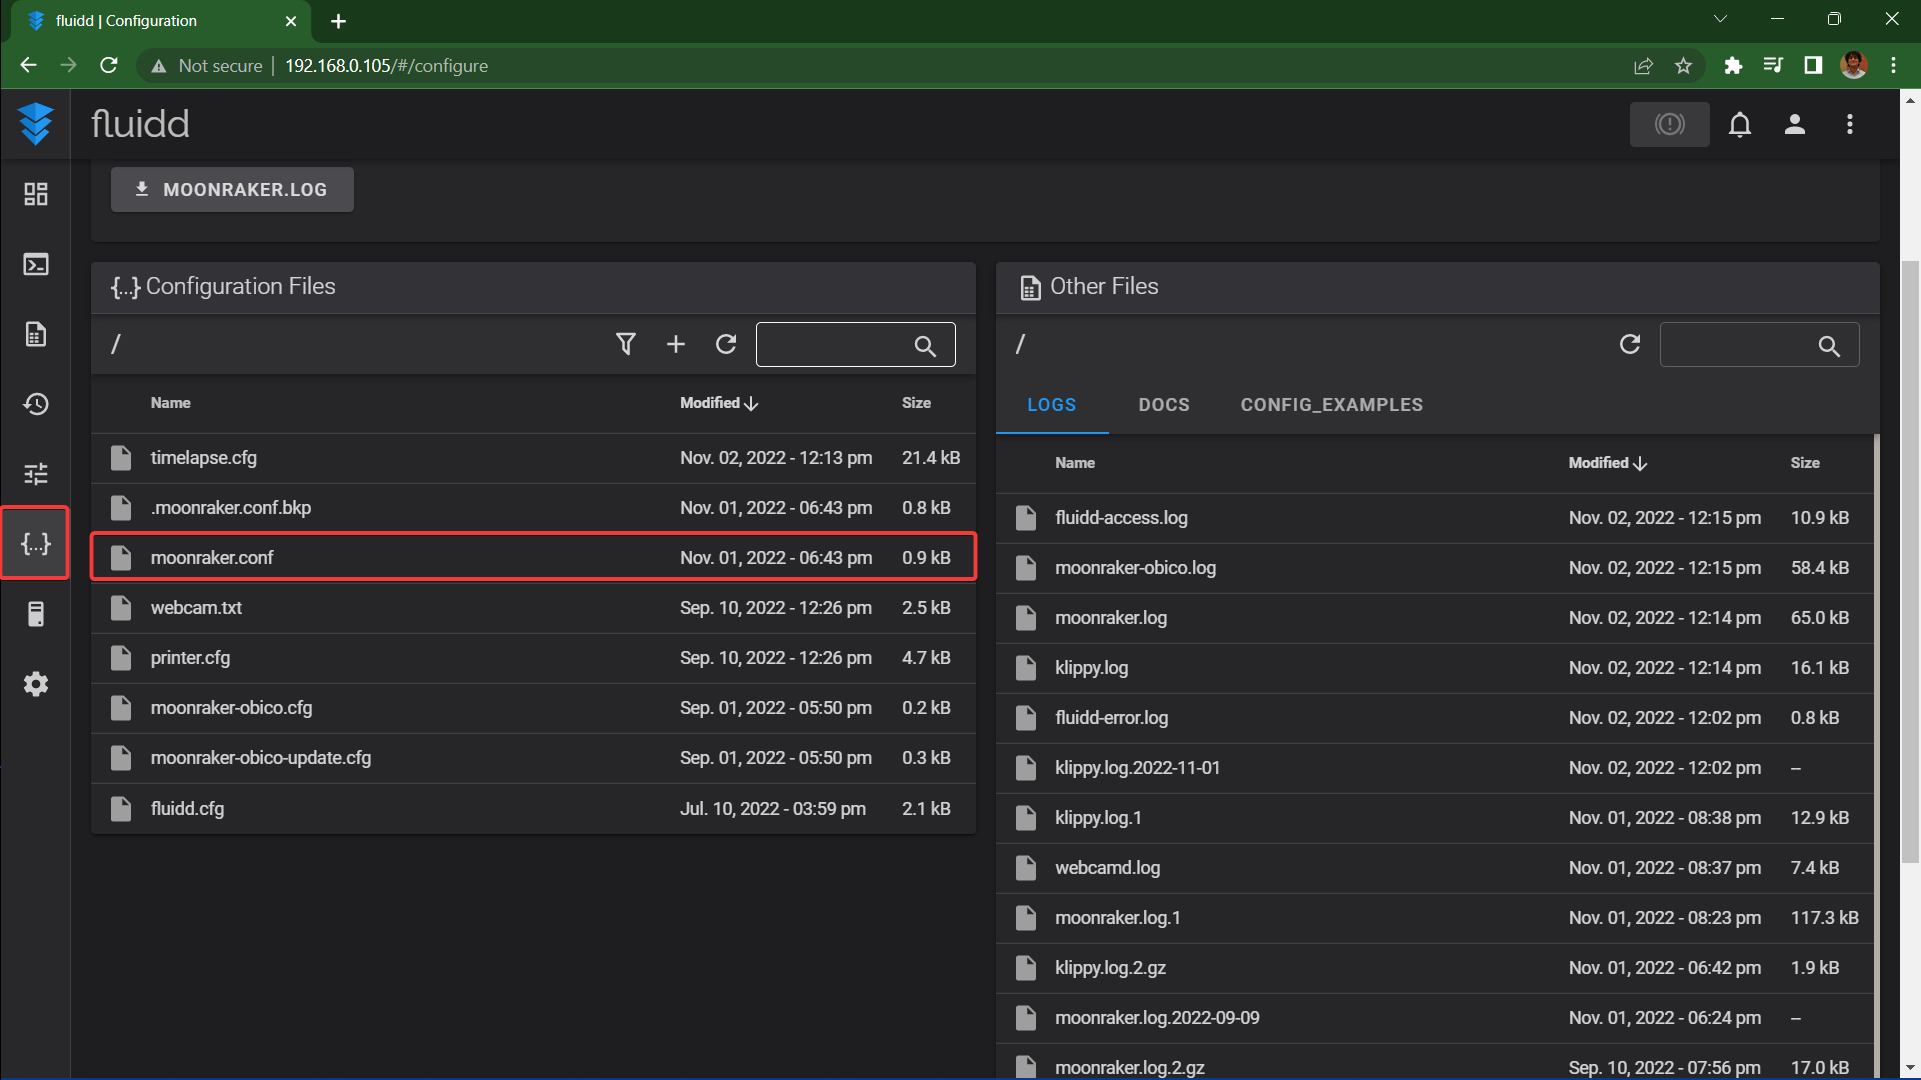Open fluidd-access.log file
Screen dimensions: 1921x1080
(x=1435, y=518)
